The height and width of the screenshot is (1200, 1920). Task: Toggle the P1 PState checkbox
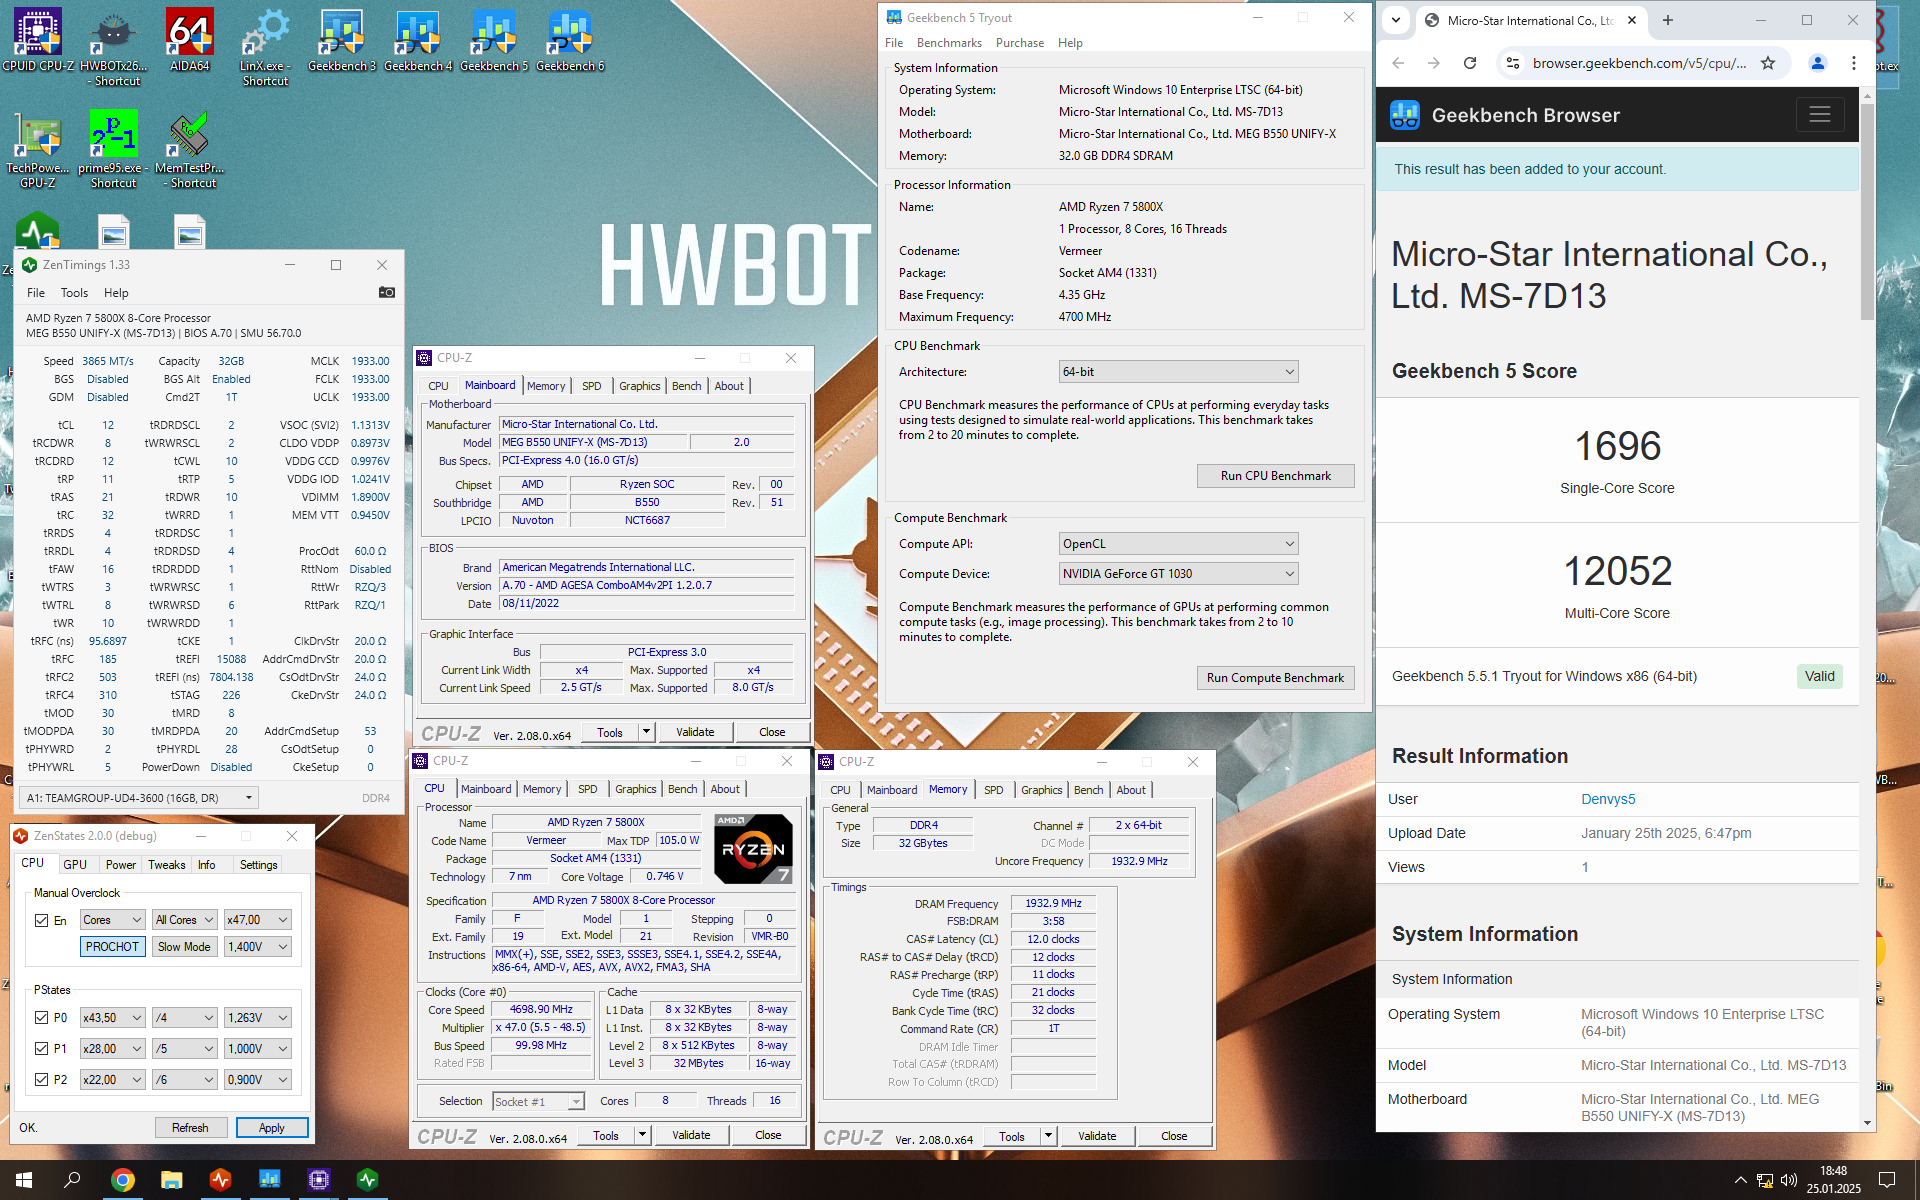(x=41, y=1049)
